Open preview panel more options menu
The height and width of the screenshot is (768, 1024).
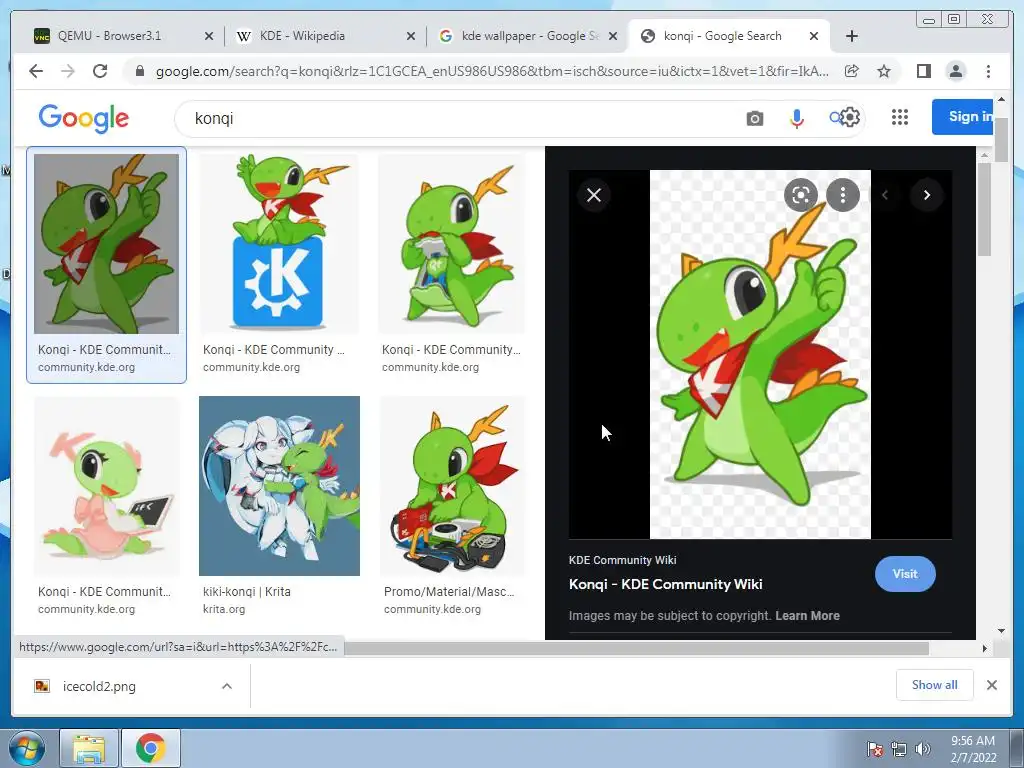(x=842, y=195)
